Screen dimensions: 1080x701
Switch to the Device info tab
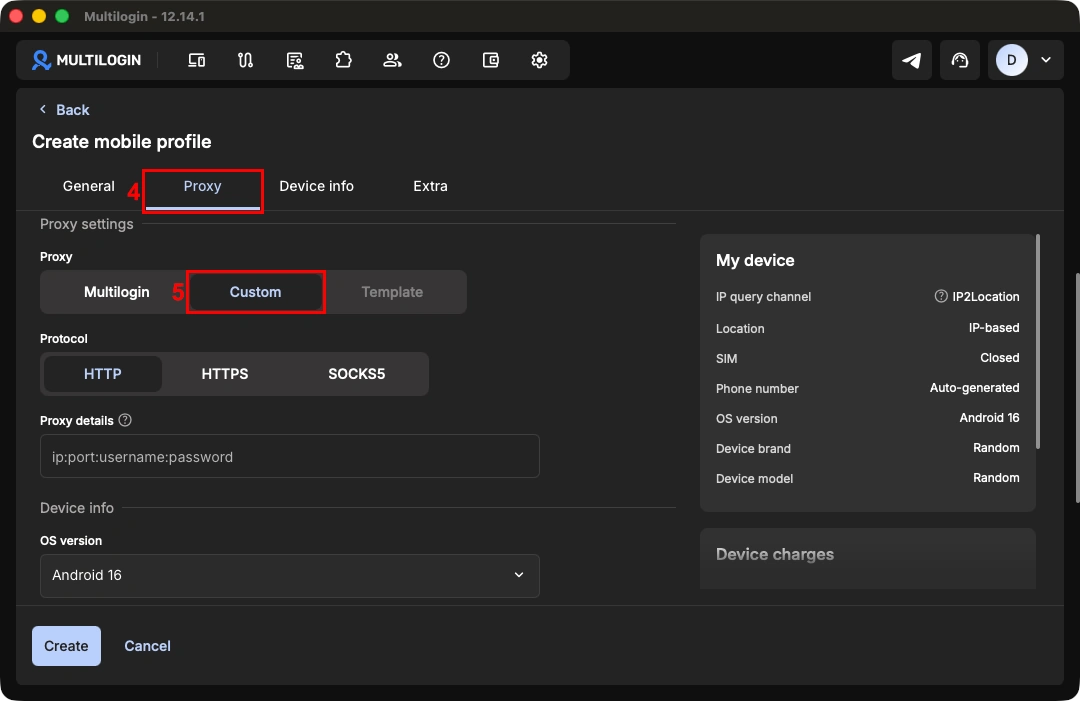pyautogui.click(x=316, y=187)
